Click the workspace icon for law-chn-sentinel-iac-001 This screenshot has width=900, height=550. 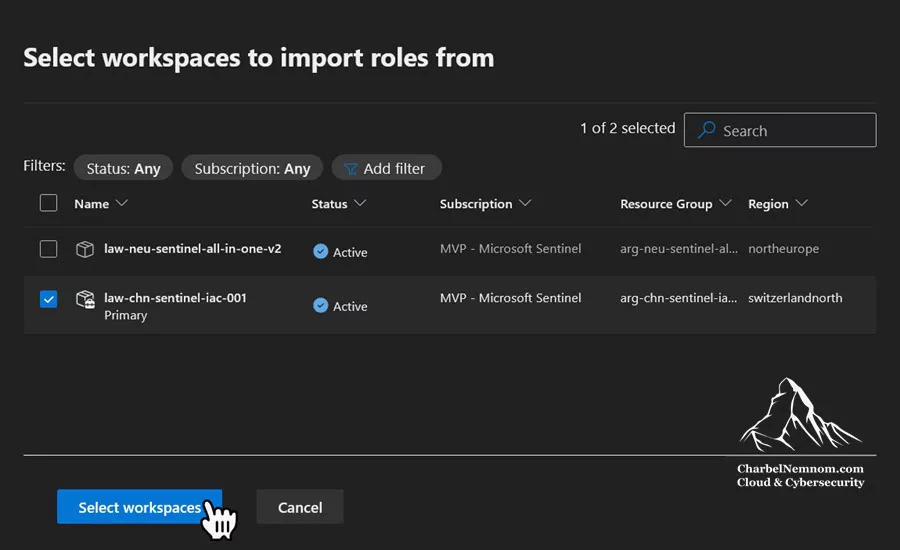[x=86, y=299]
